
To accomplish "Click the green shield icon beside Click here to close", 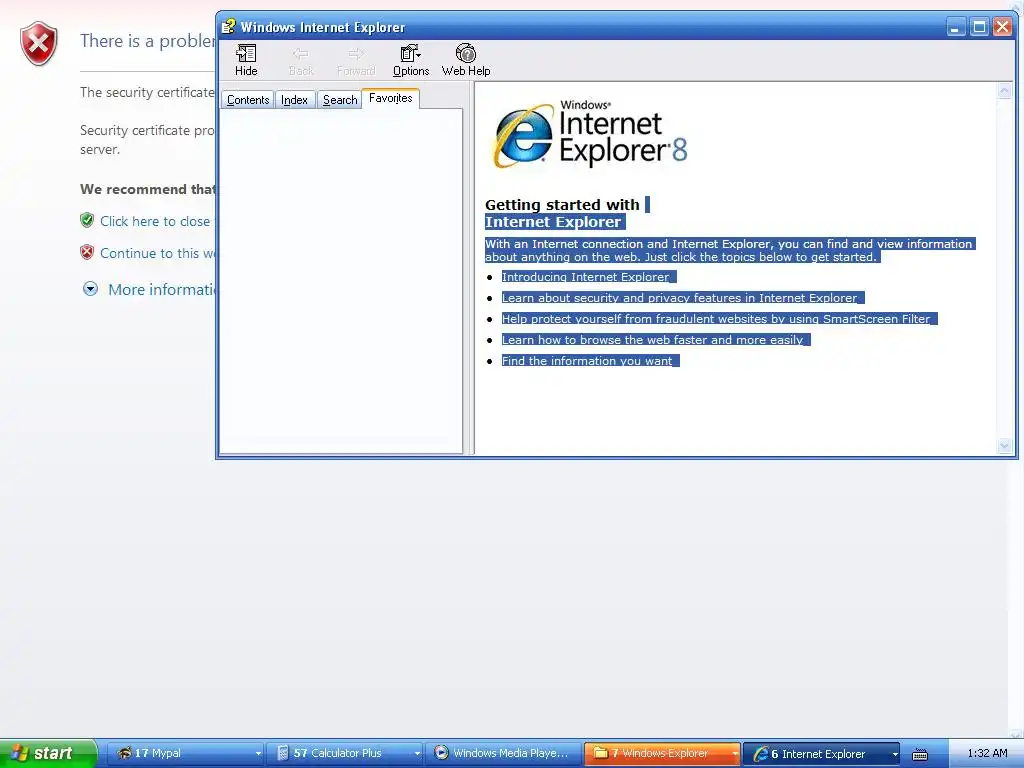I will (87, 220).
